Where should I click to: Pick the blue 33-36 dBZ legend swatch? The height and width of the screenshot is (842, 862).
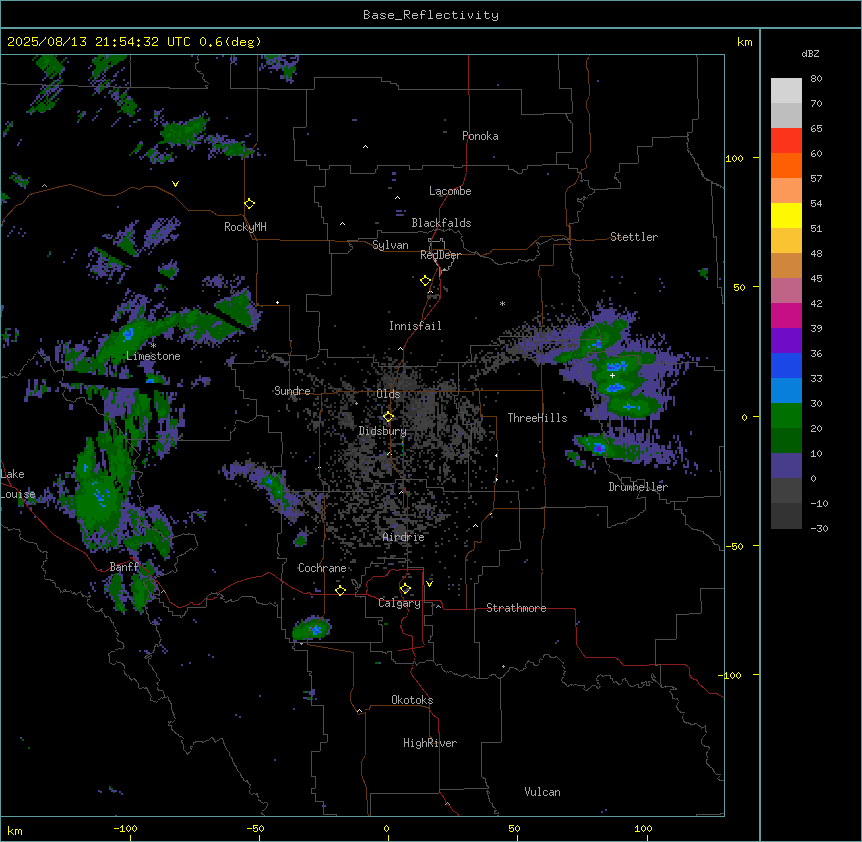[786, 365]
